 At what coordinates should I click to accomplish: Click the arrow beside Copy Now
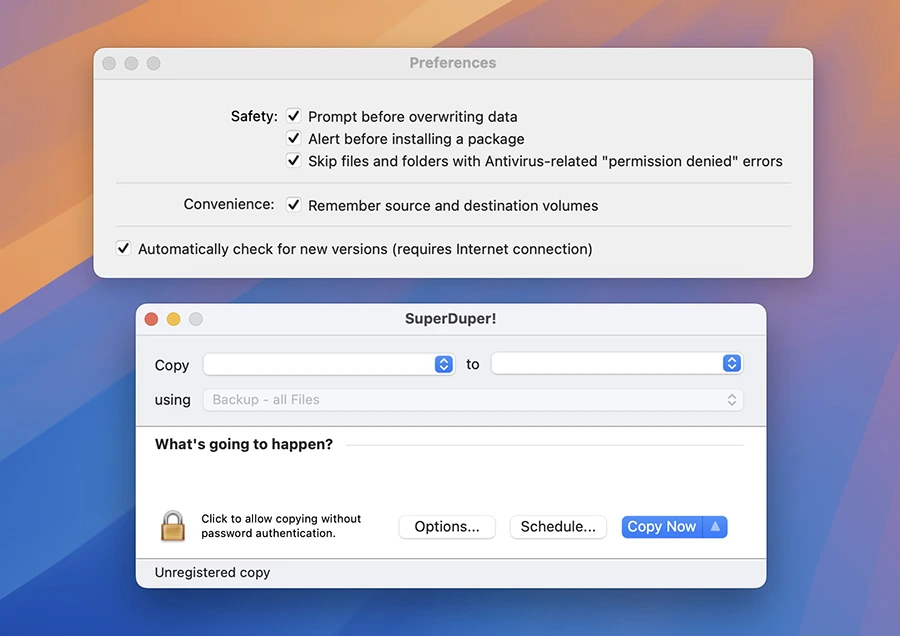click(715, 527)
